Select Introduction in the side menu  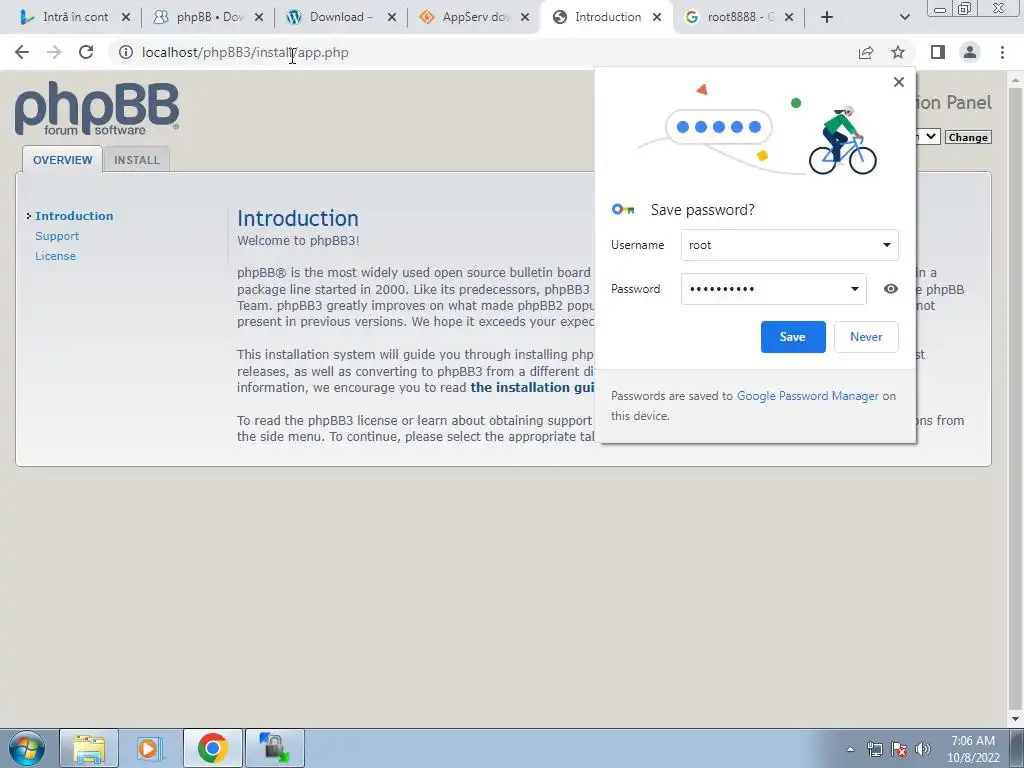click(x=74, y=216)
